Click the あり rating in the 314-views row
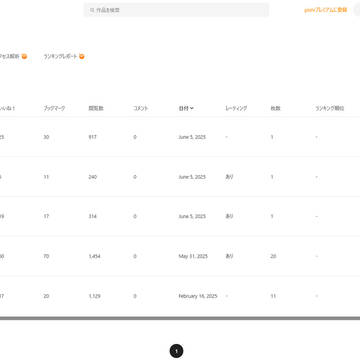This screenshot has width=360, height=360. [229, 216]
